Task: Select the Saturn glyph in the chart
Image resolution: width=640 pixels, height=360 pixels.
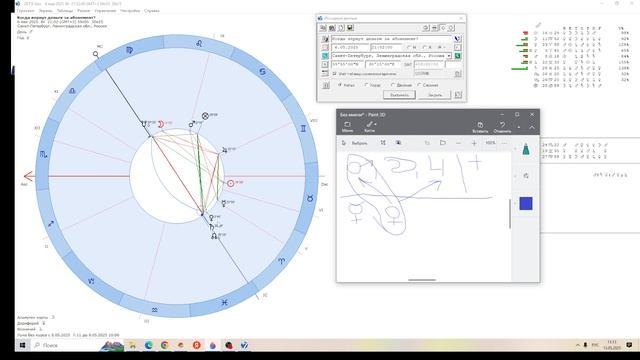Action: (x=212, y=227)
